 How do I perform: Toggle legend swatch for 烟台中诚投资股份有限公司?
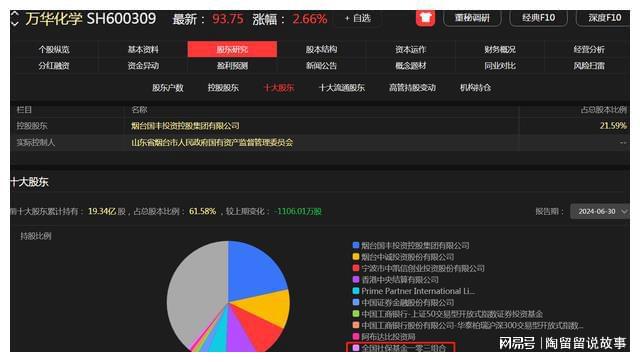click(x=356, y=257)
